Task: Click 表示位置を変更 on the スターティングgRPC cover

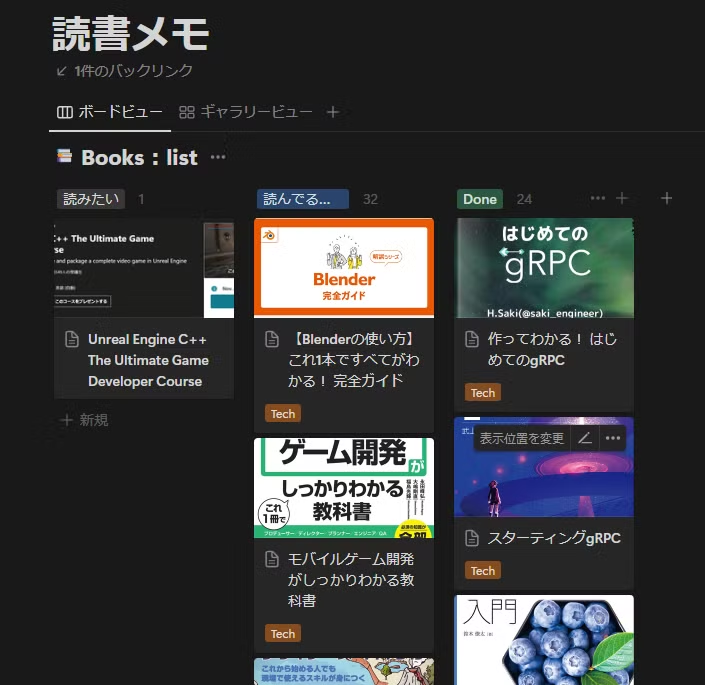Action: pyautogui.click(x=522, y=438)
